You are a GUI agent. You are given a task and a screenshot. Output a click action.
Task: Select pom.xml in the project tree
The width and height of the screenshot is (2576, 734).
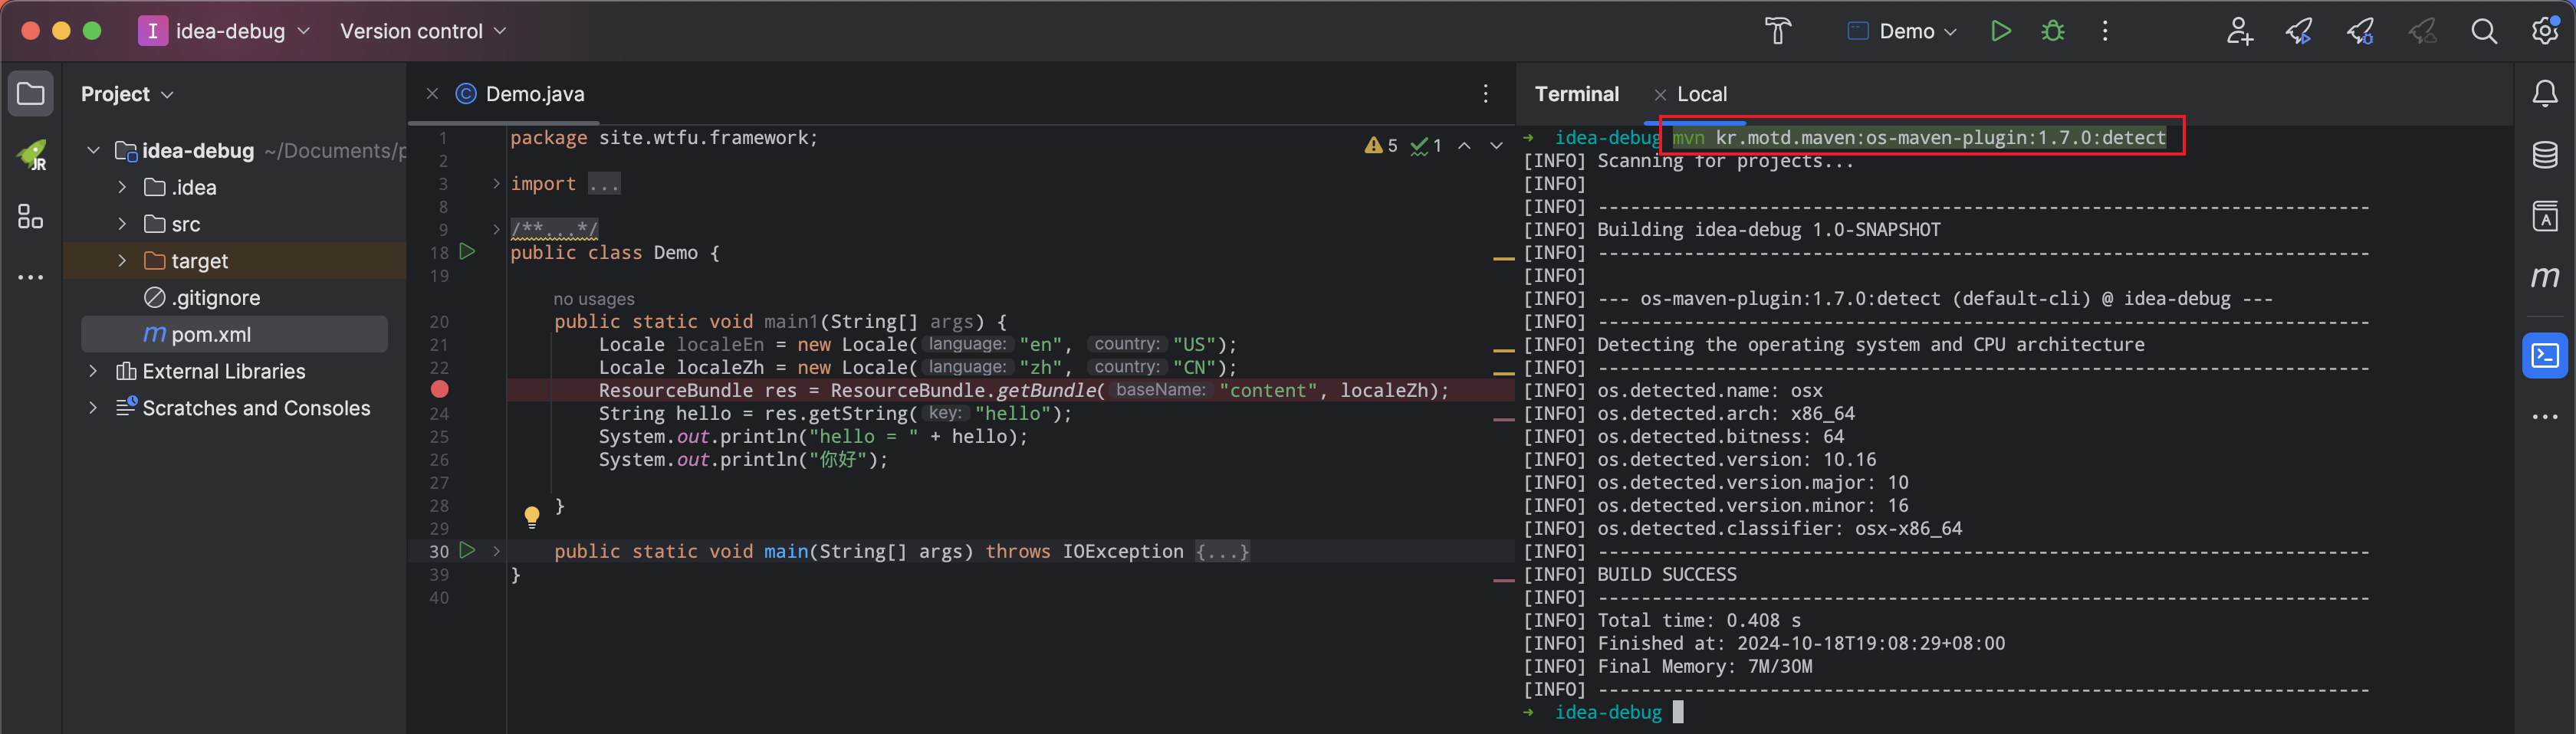point(210,335)
